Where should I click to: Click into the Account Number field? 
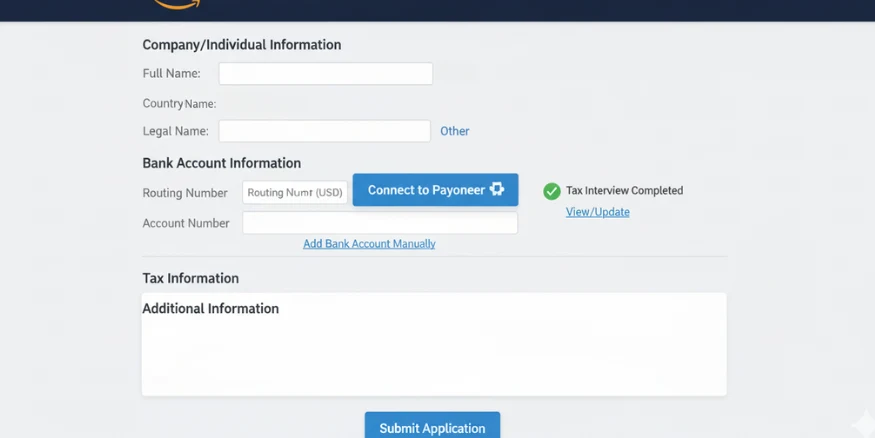[380, 223]
